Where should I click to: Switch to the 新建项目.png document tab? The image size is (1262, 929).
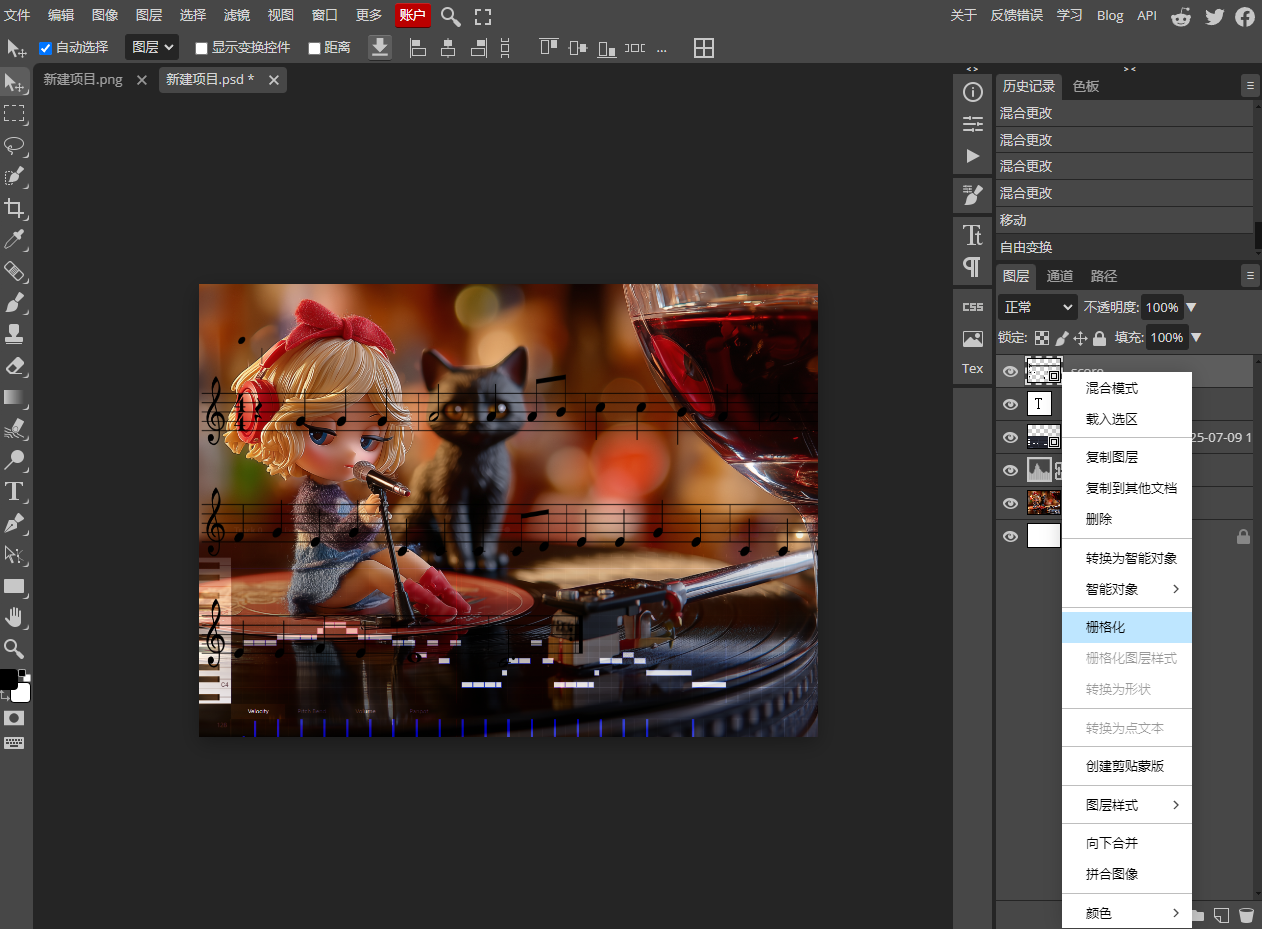click(83, 80)
